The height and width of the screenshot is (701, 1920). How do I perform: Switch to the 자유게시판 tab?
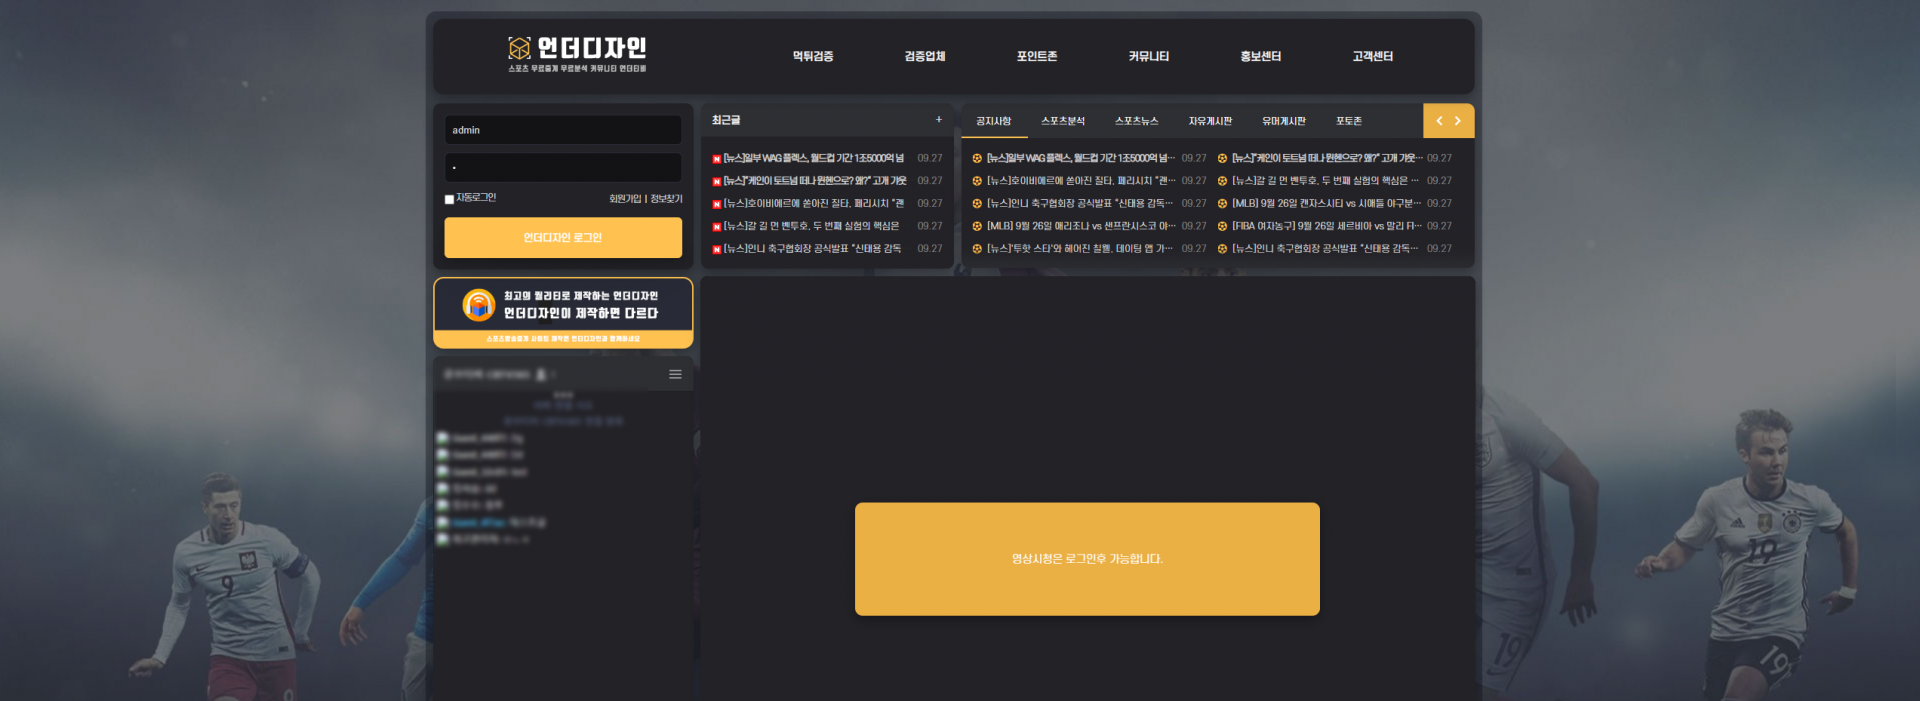point(1210,121)
